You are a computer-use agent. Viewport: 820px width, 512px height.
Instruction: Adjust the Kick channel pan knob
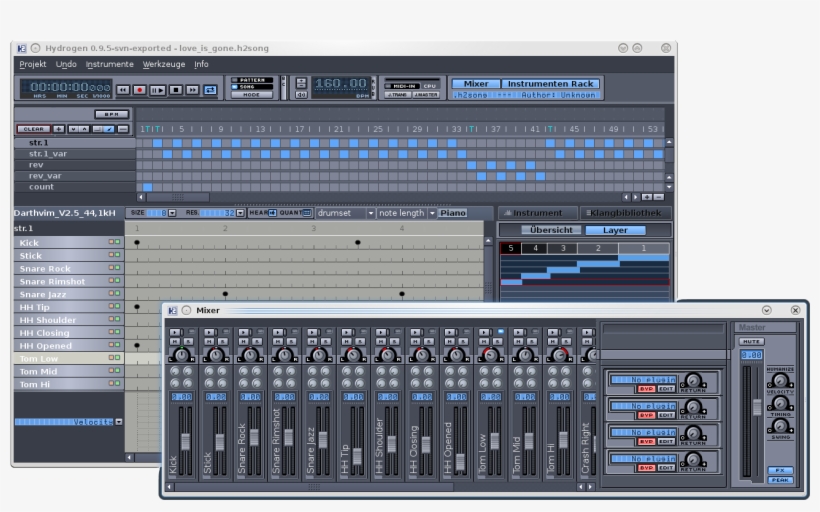pos(181,355)
